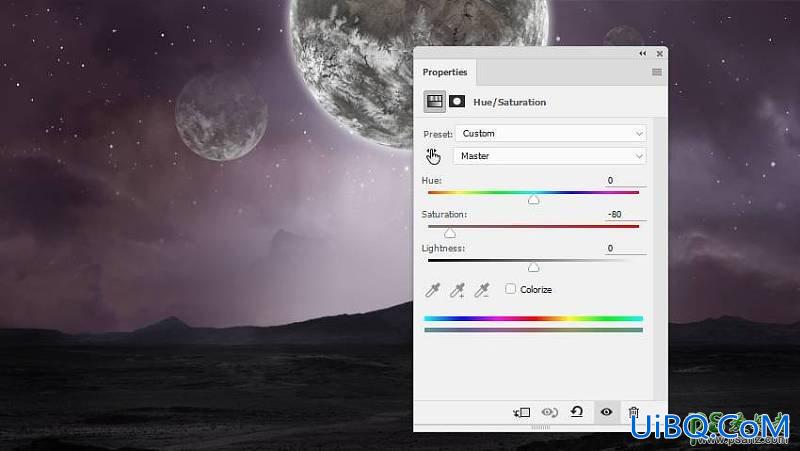Image resolution: width=800 pixels, height=451 pixels.
Task: Click the lower desaturated color bar
Action: (x=534, y=330)
